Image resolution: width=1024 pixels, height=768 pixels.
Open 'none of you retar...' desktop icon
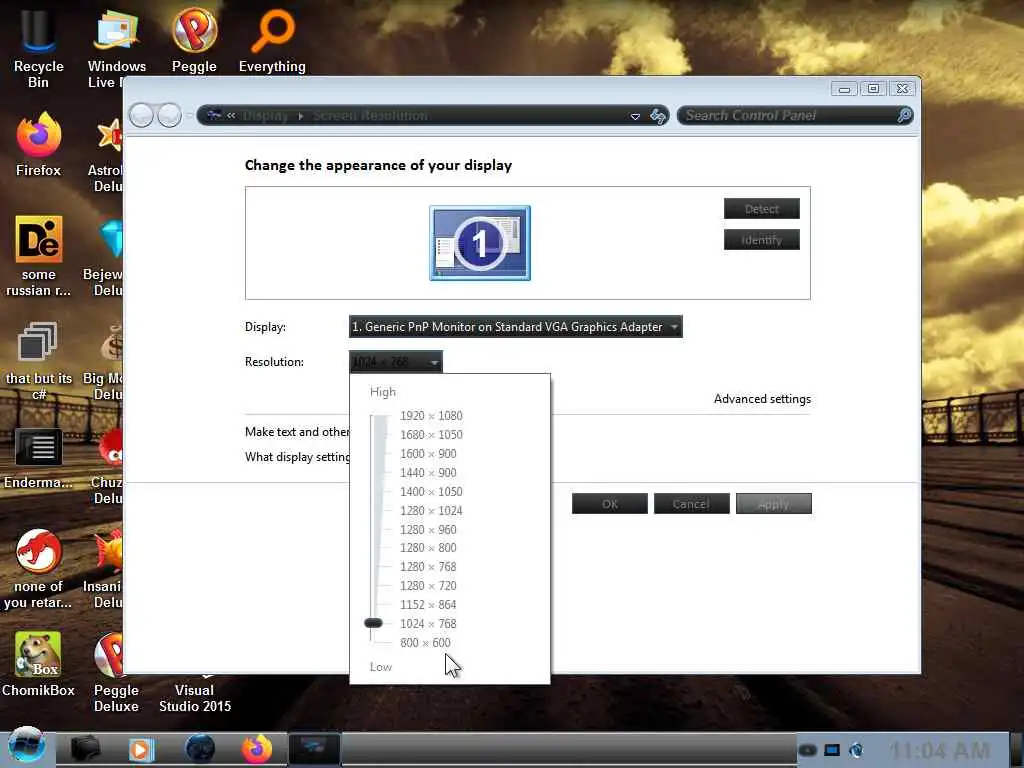pos(38,568)
